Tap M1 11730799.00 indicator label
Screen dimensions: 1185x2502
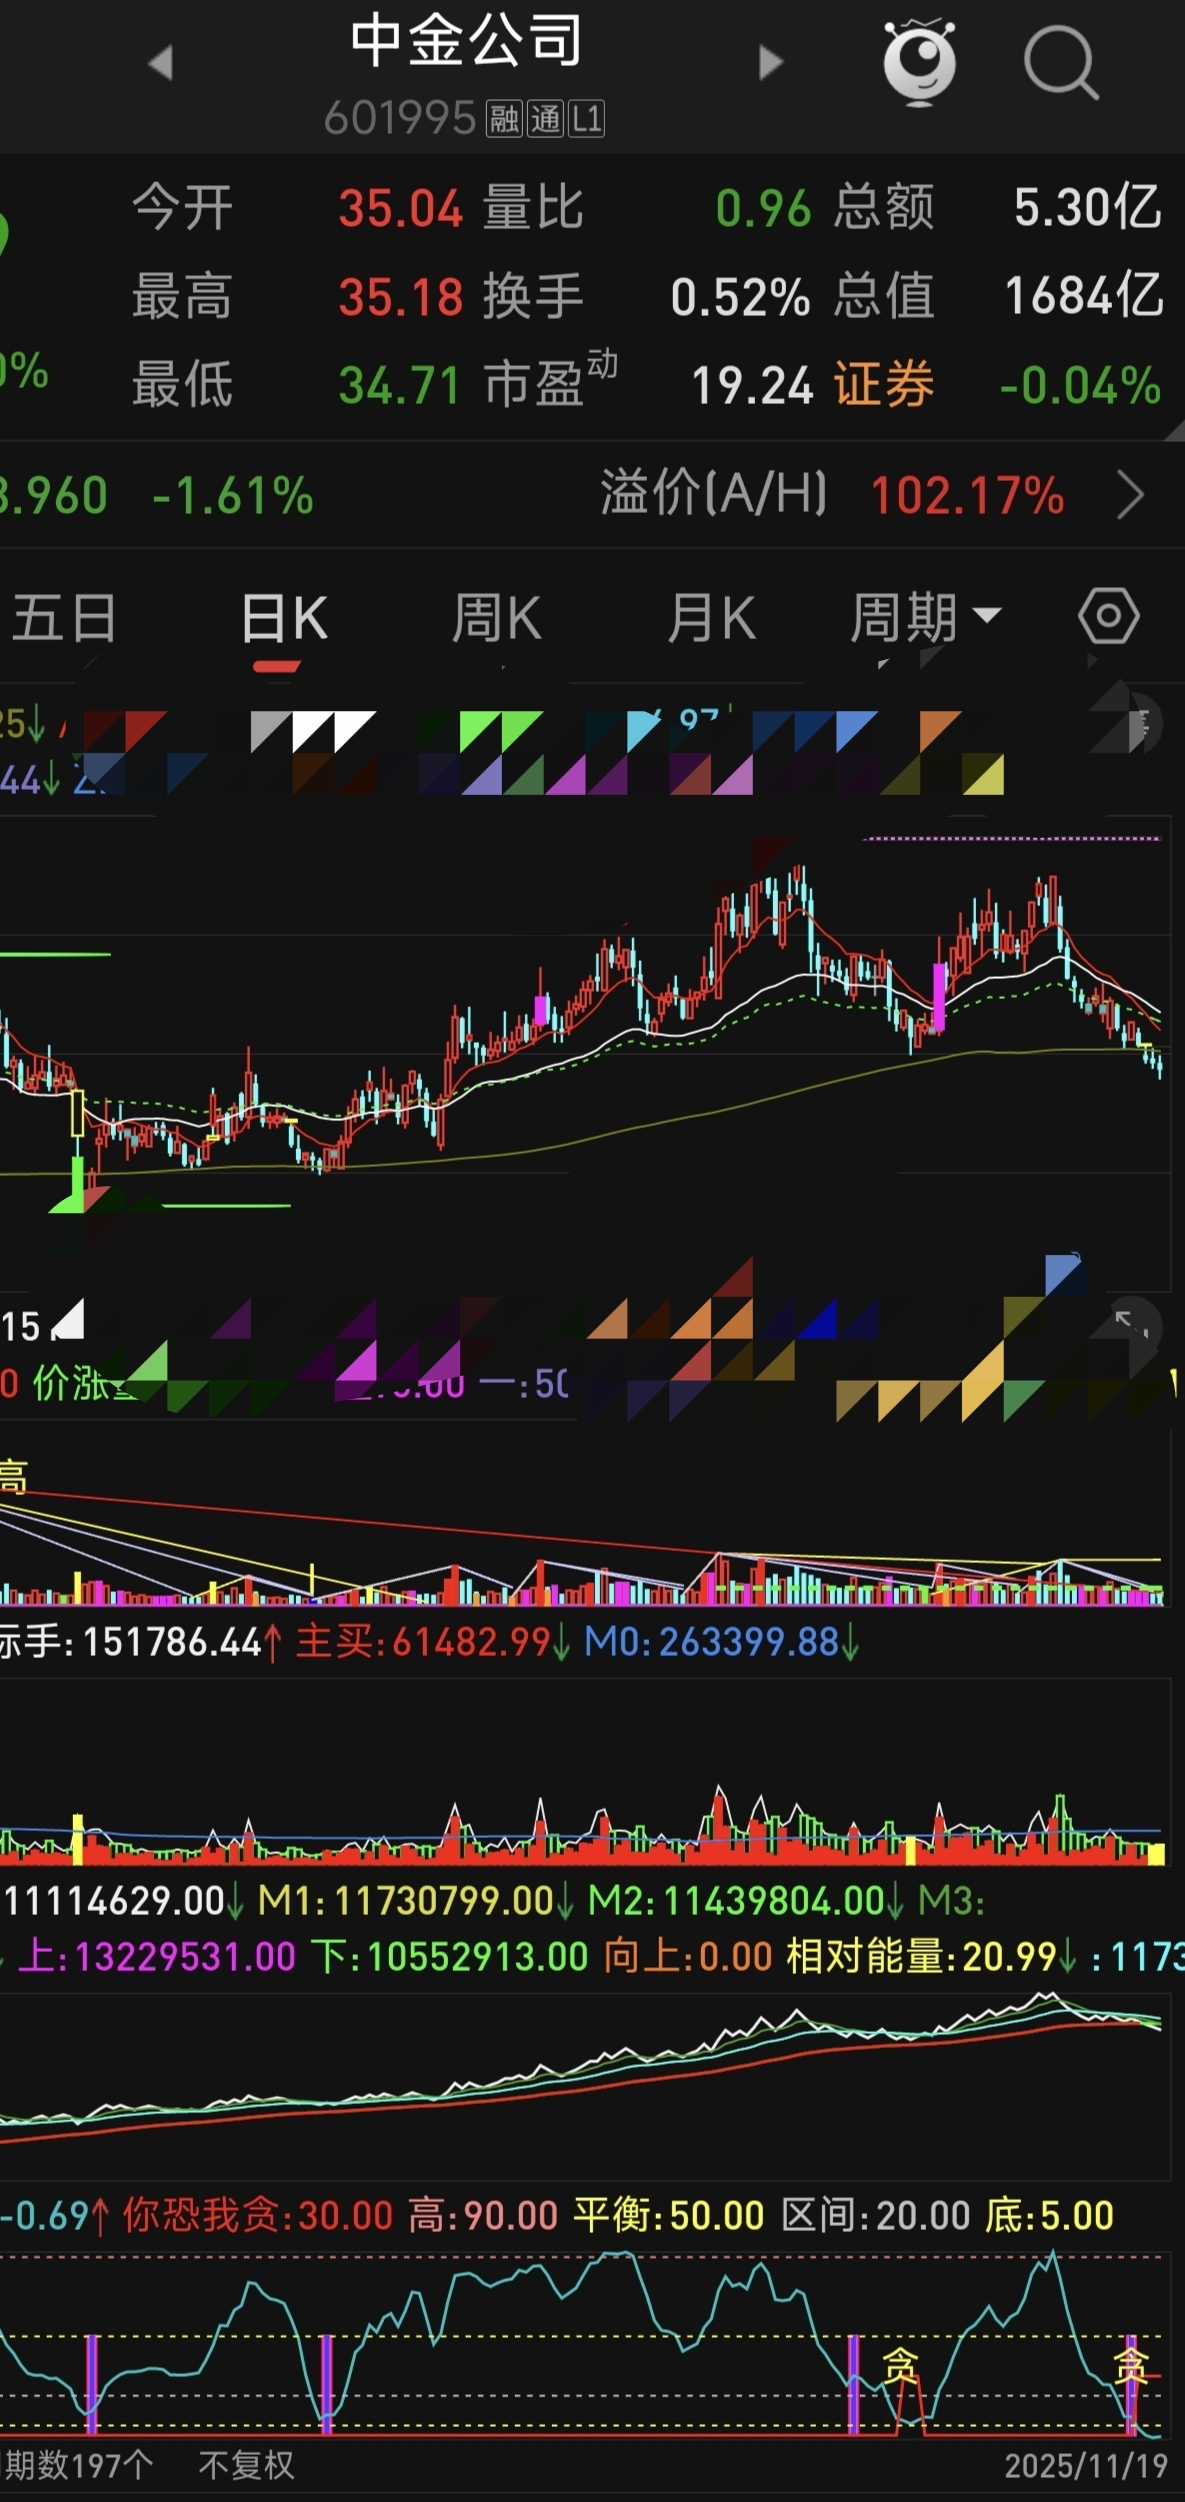[x=415, y=1900]
